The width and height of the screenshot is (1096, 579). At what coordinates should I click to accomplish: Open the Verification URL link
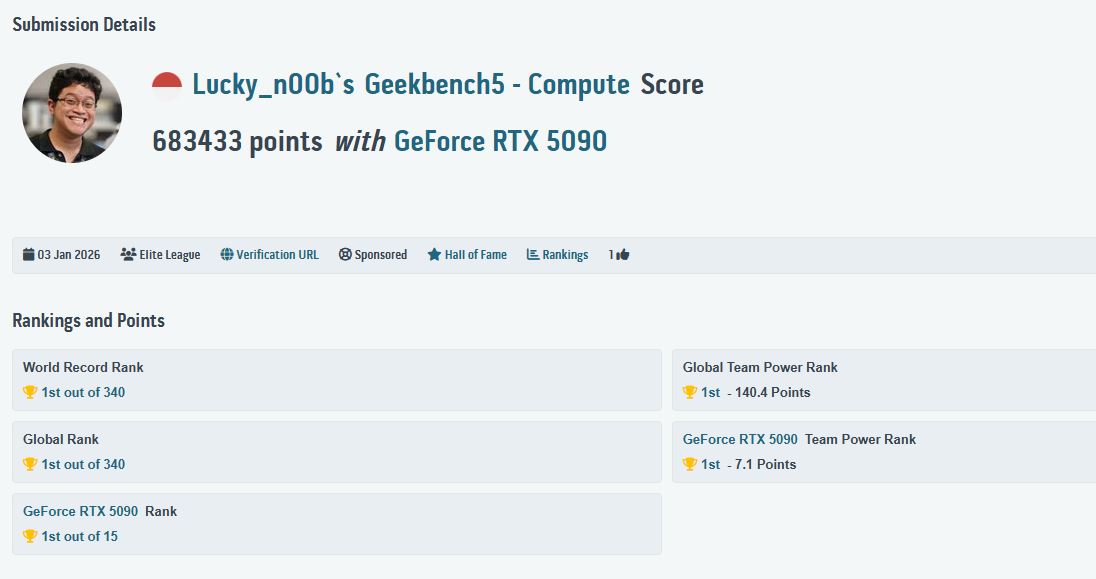(278, 254)
